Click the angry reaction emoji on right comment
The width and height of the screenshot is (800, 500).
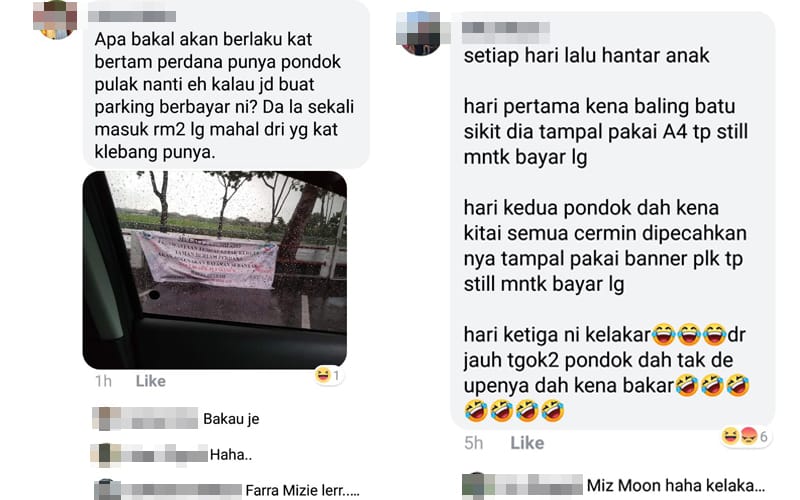tap(748, 436)
